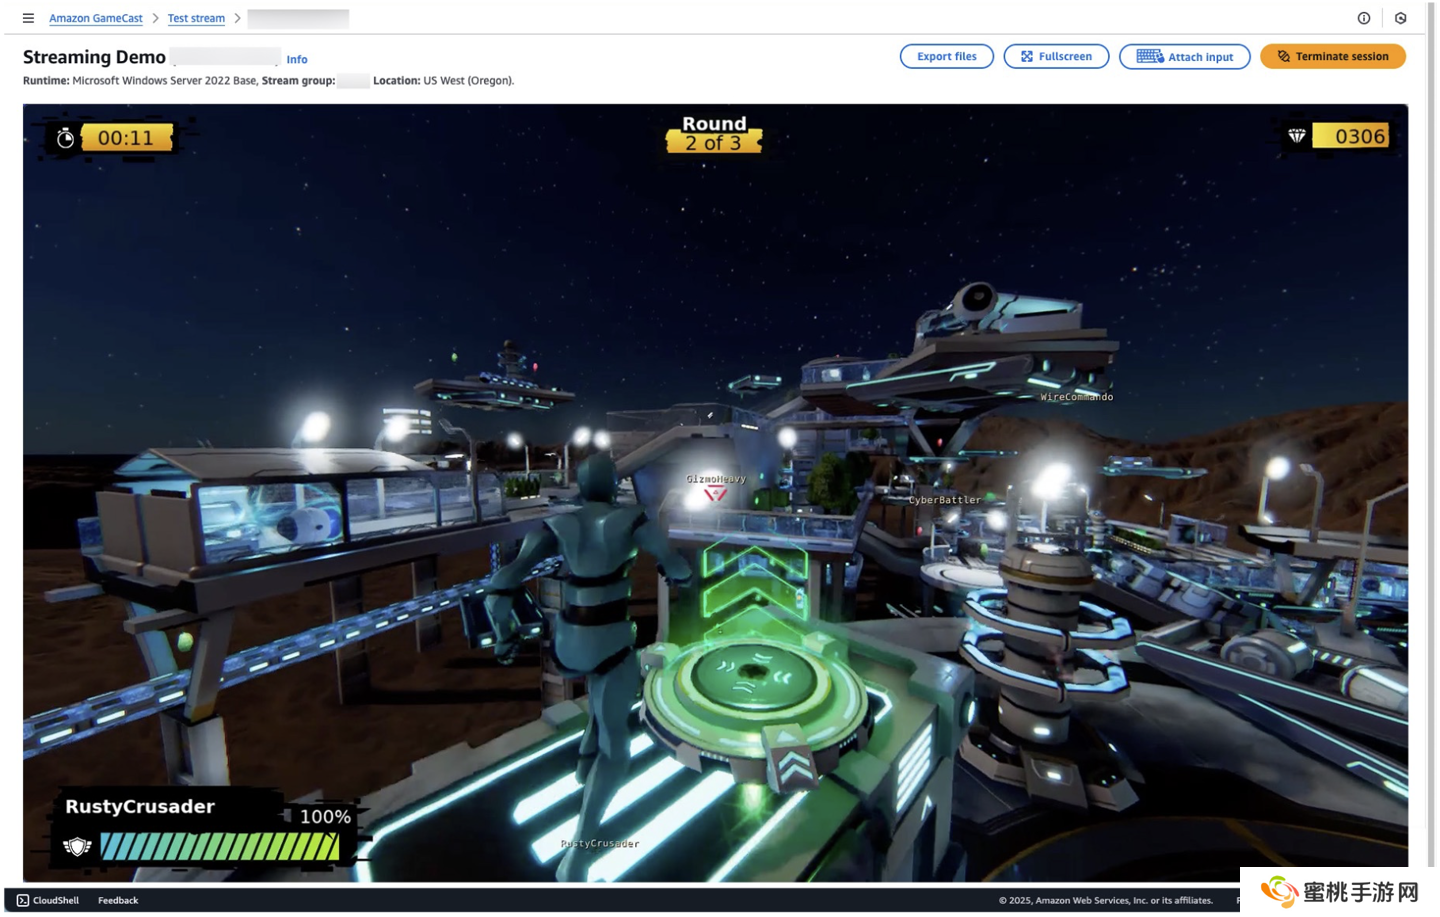Click the Round 2 of 3 indicator
Screen dimensions: 1440x917
tap(714, 134)
